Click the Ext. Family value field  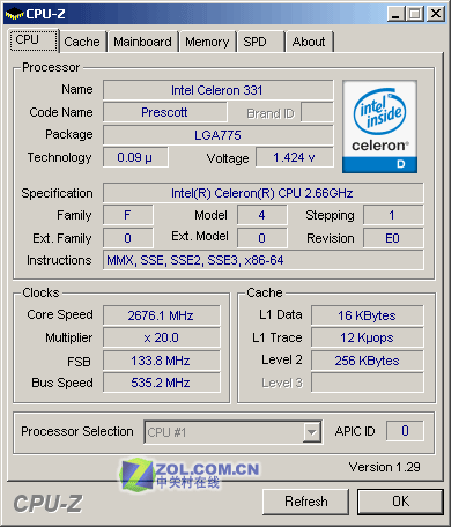point(128,238)
